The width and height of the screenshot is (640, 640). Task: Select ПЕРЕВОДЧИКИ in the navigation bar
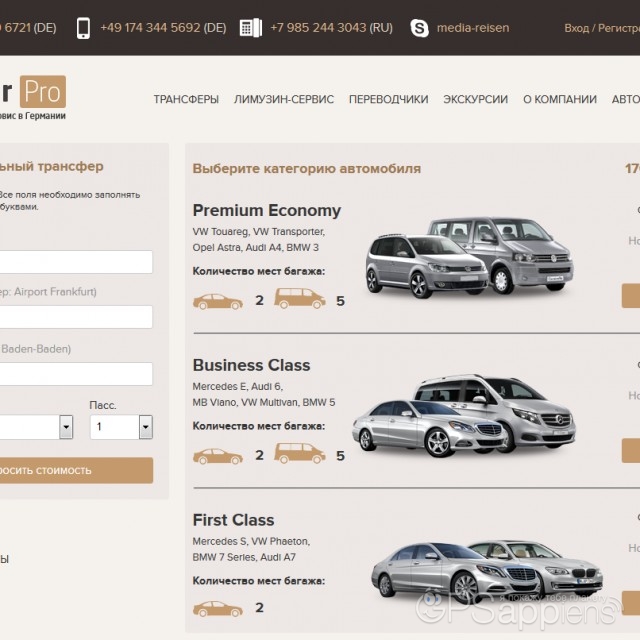tap(388, 99)
